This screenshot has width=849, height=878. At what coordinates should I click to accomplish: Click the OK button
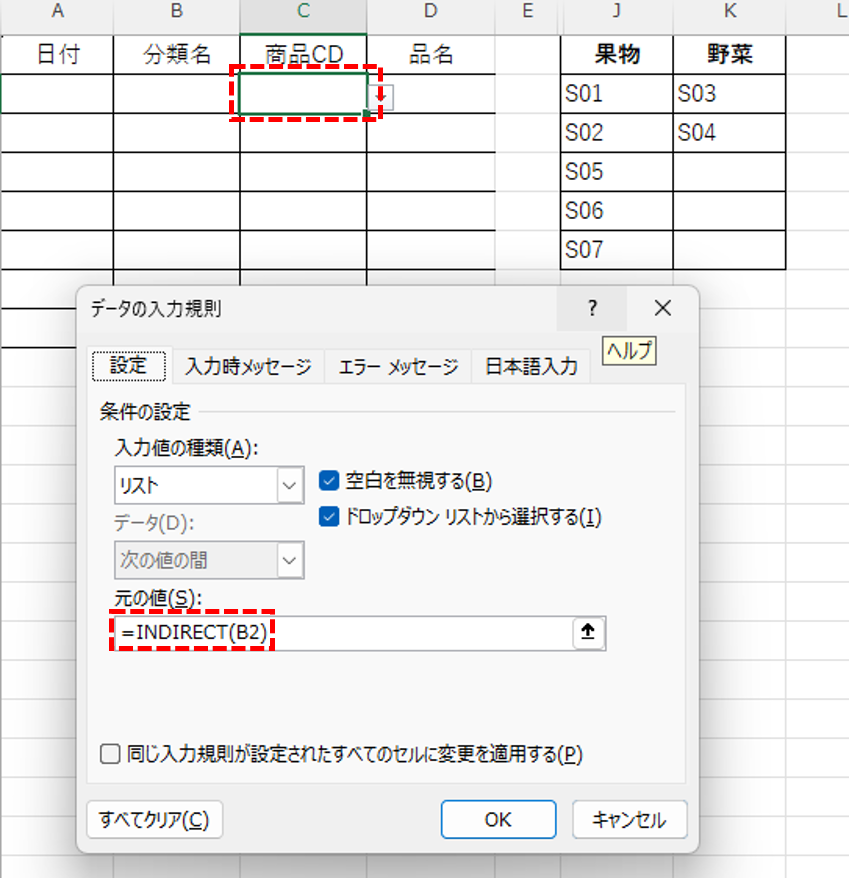[x=498, y=819]
